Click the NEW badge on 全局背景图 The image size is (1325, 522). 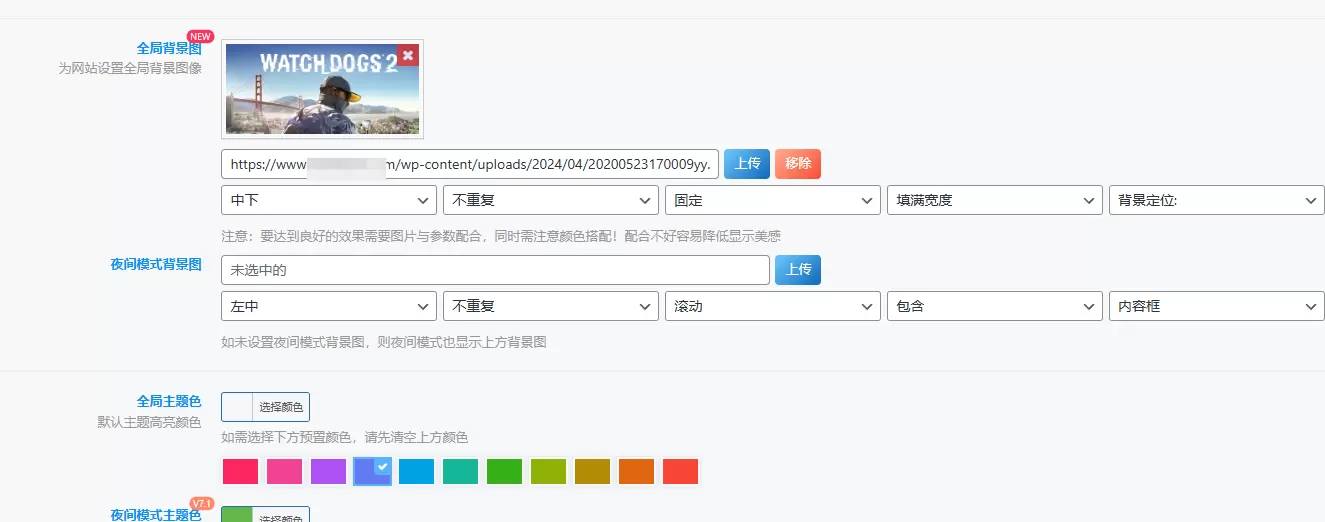[x=200, y=37]
